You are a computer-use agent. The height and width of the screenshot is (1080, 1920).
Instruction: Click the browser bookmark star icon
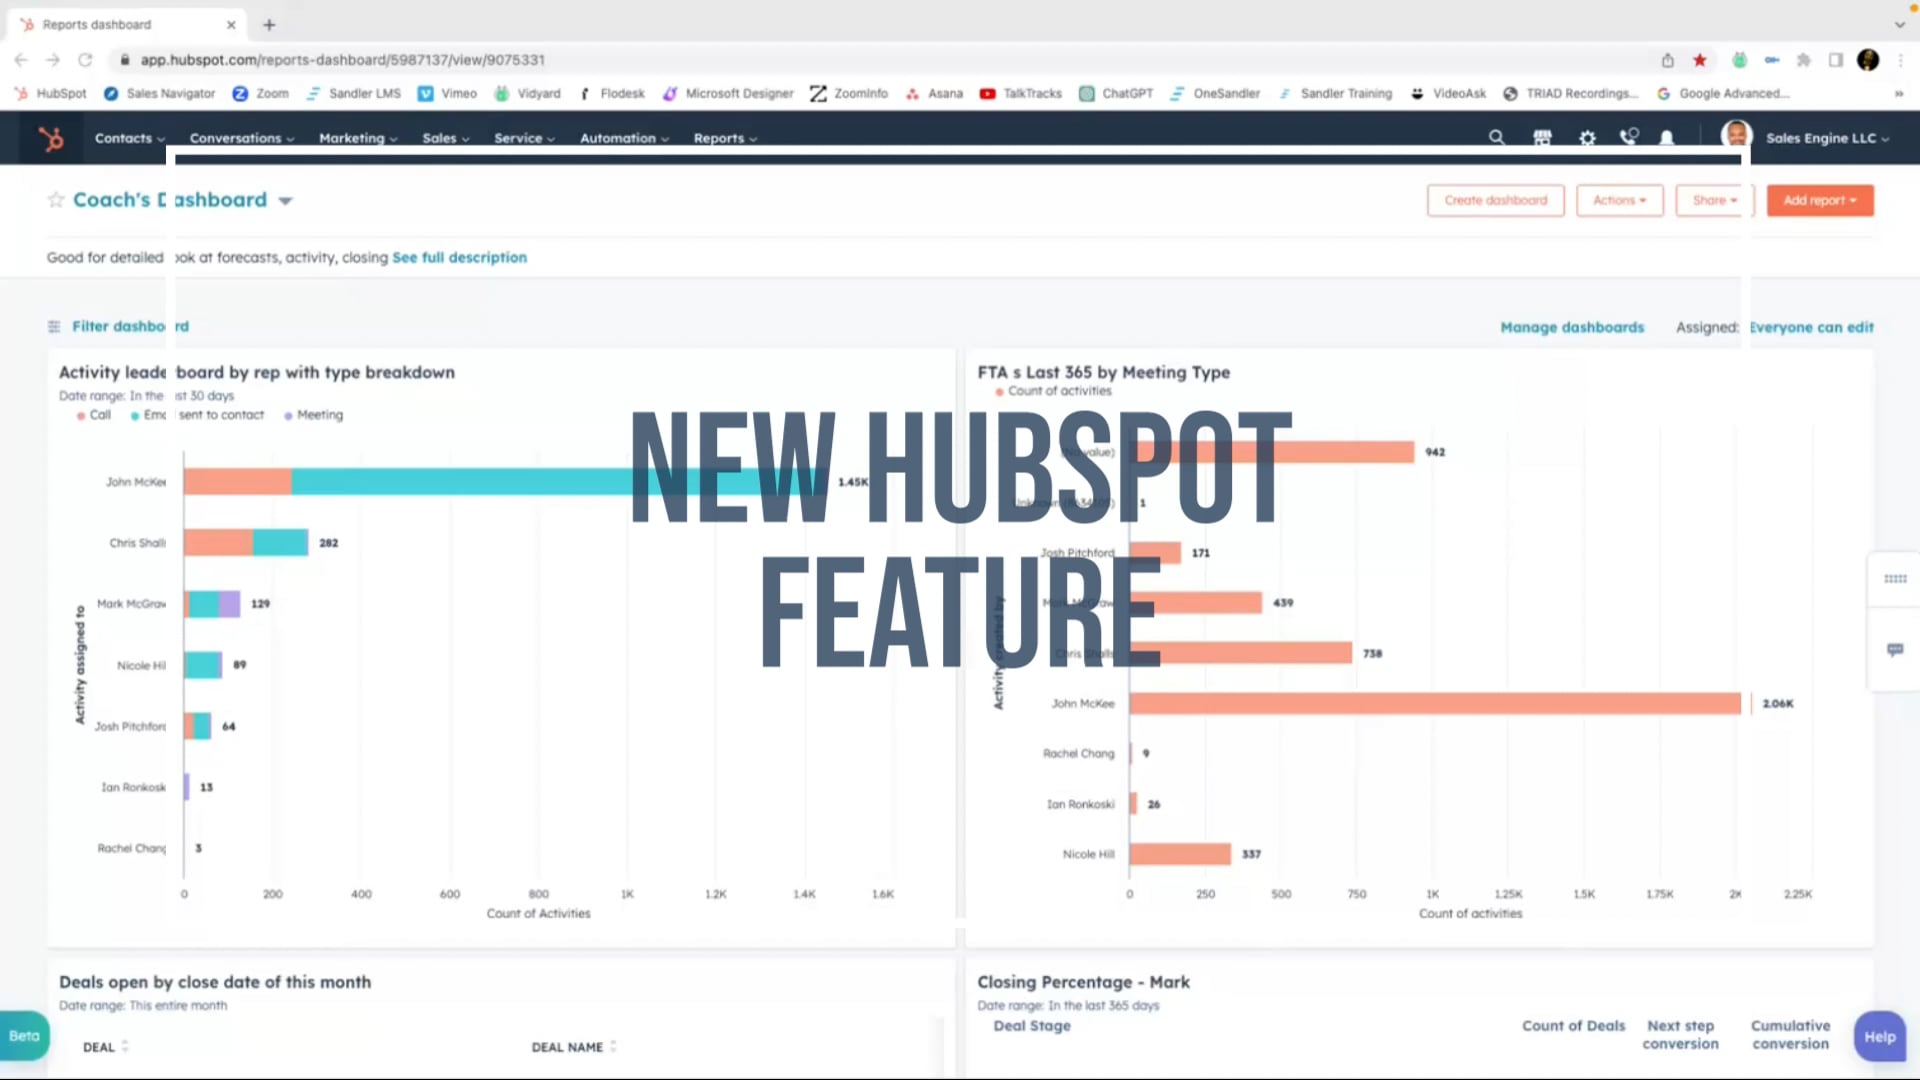[x=1699, y=60]
